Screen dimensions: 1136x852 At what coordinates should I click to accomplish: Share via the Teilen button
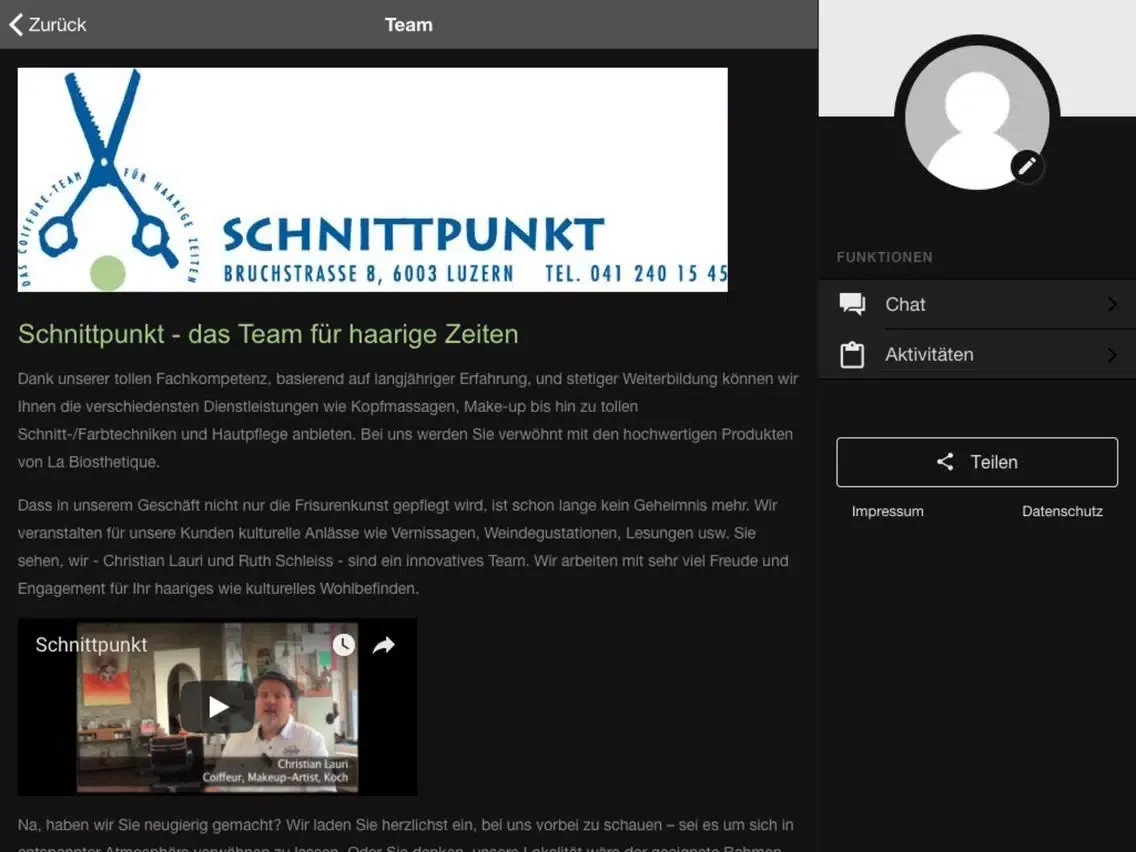point(977,462)
